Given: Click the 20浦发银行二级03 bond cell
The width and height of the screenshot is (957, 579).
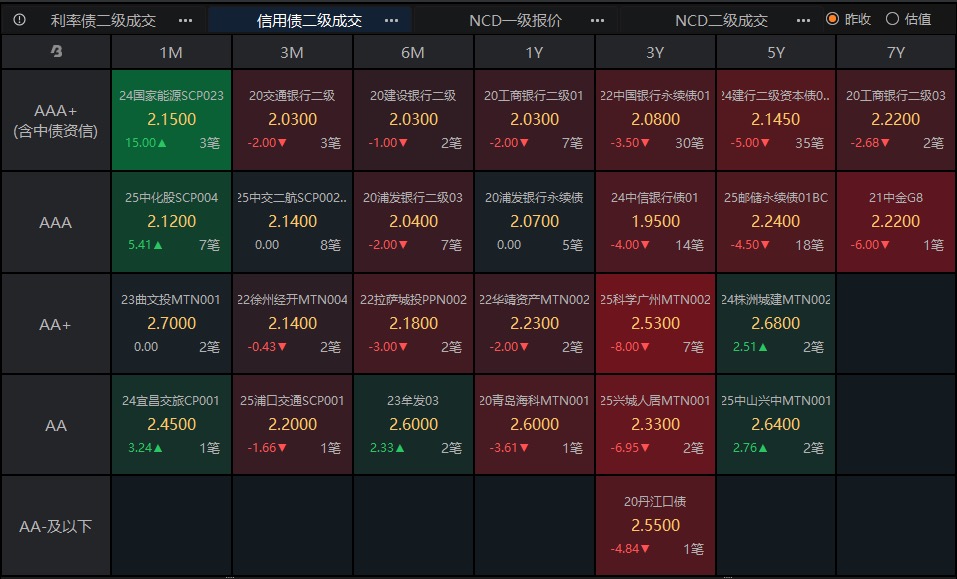Looking at the screenshot, I should [413, 222].
